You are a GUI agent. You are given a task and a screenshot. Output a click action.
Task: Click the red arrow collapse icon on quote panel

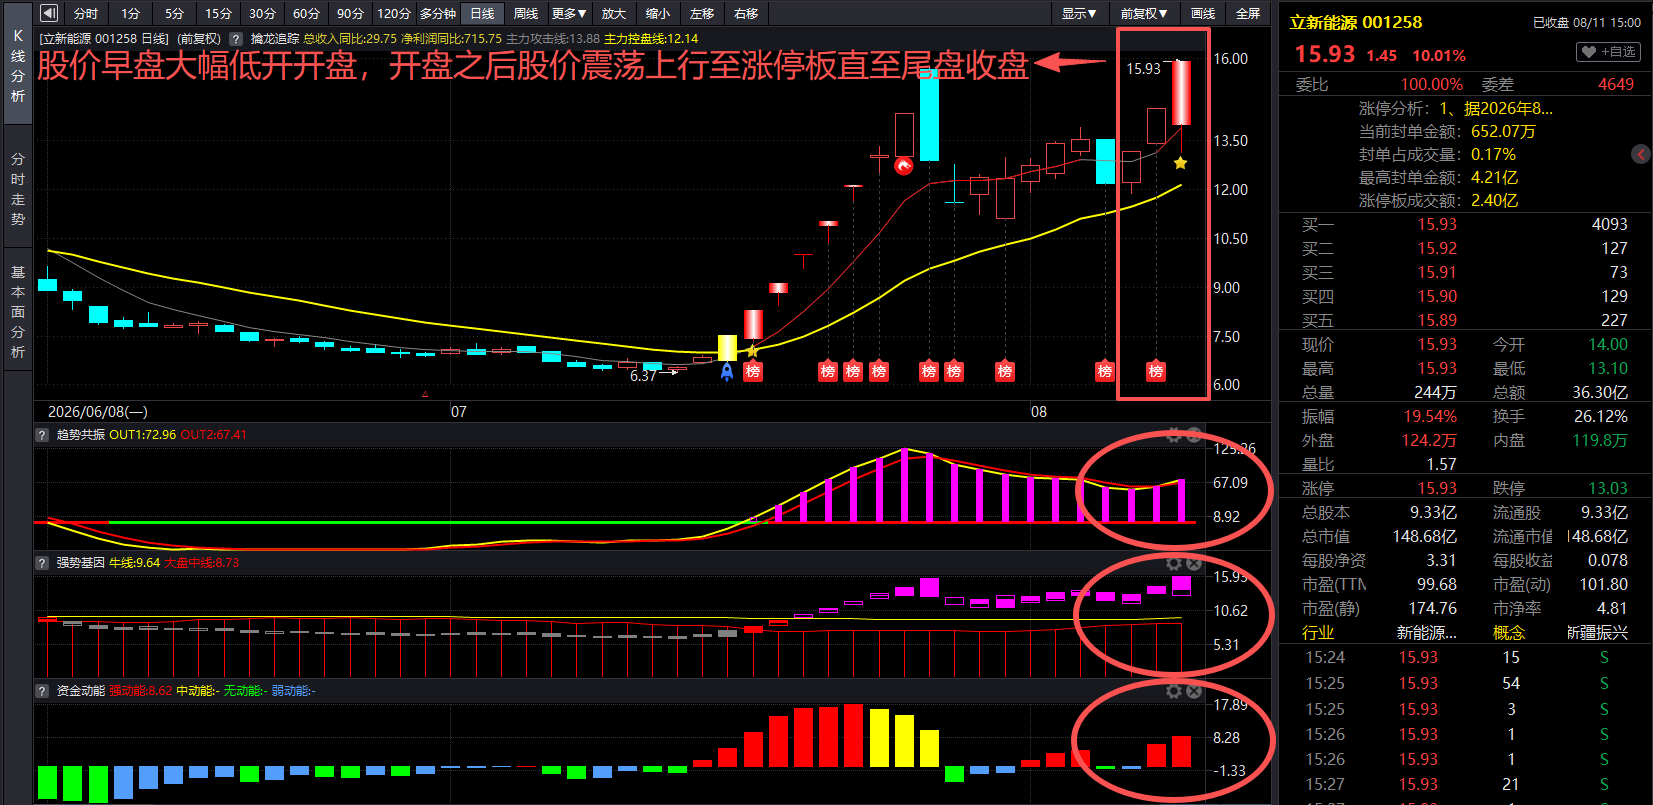click(1641, 154)
